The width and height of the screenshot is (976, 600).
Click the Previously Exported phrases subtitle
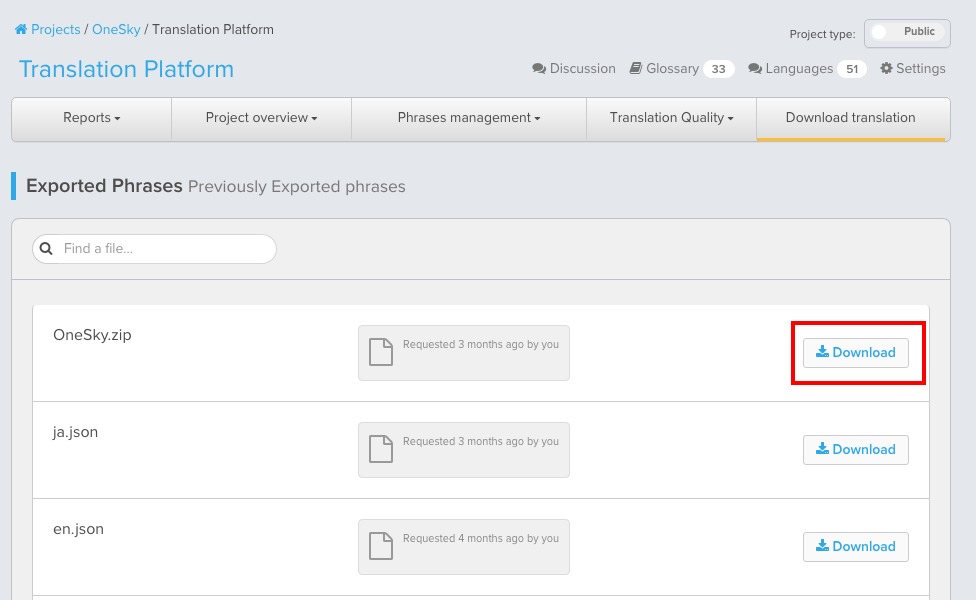click(297, 187)
